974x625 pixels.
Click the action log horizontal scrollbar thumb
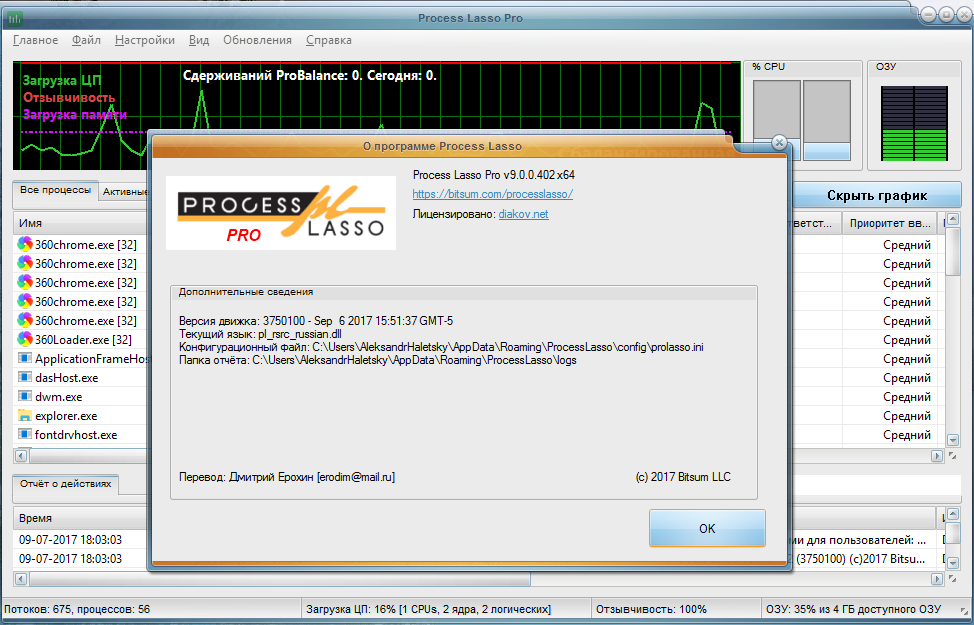[280, 579]
